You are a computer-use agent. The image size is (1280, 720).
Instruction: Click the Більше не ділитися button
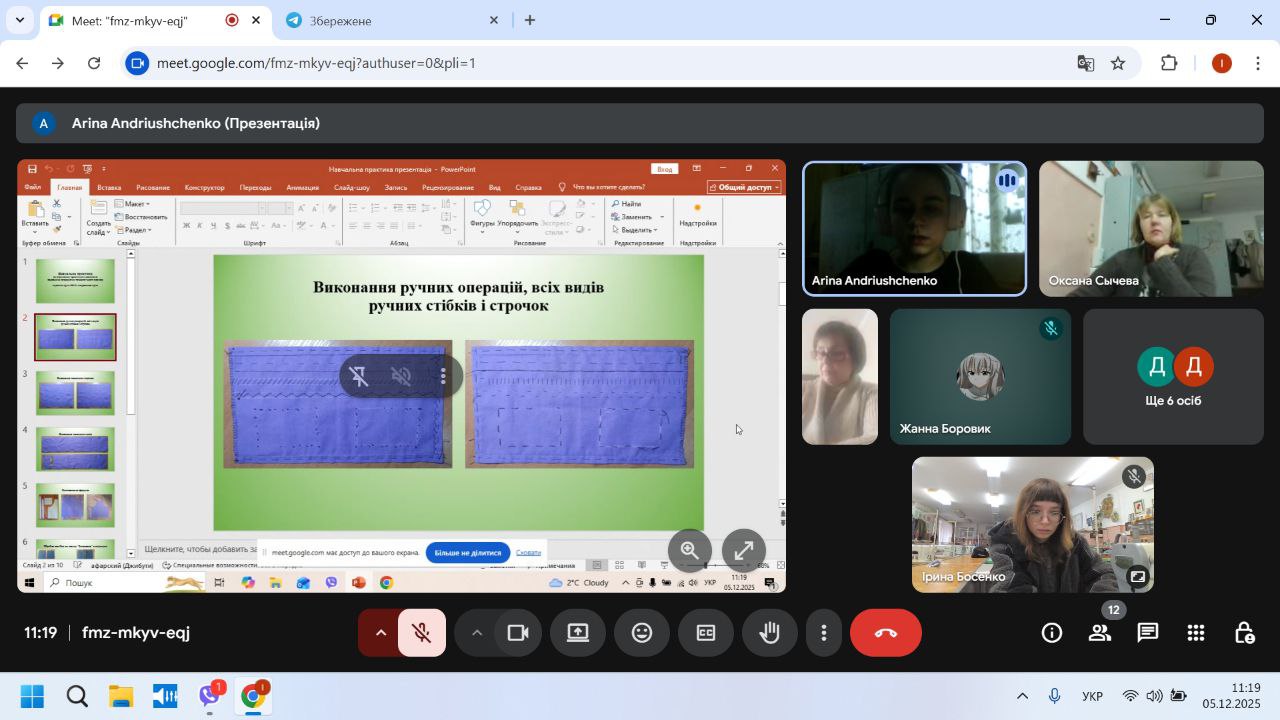(467, 552)
